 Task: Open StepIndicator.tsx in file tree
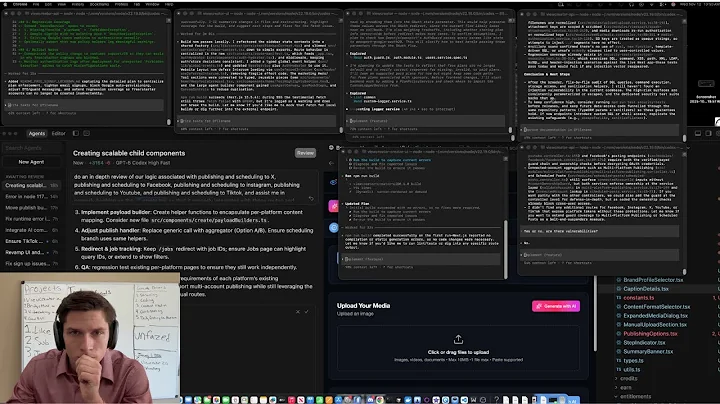[x=644, y=342]
